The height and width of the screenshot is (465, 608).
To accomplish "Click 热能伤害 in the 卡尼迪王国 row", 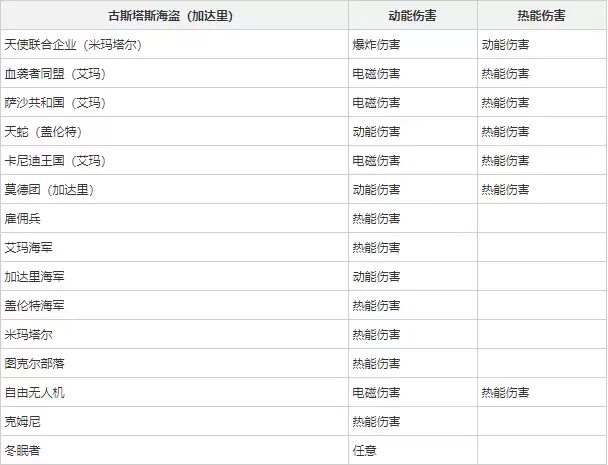I will click(505, 161).
